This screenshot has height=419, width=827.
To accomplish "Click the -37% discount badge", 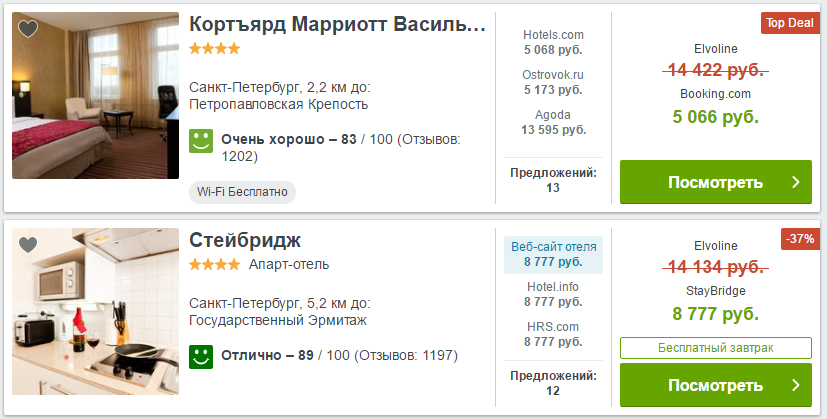I will 800,239.
